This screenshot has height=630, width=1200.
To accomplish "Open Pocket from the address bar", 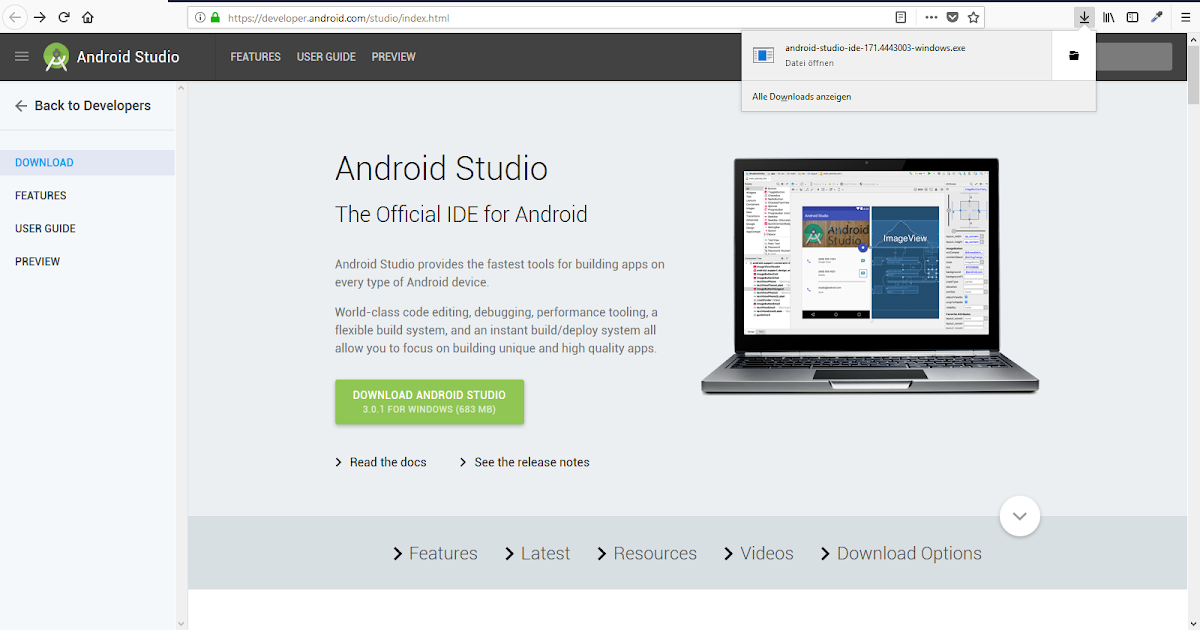I will (x=950, y=17).
